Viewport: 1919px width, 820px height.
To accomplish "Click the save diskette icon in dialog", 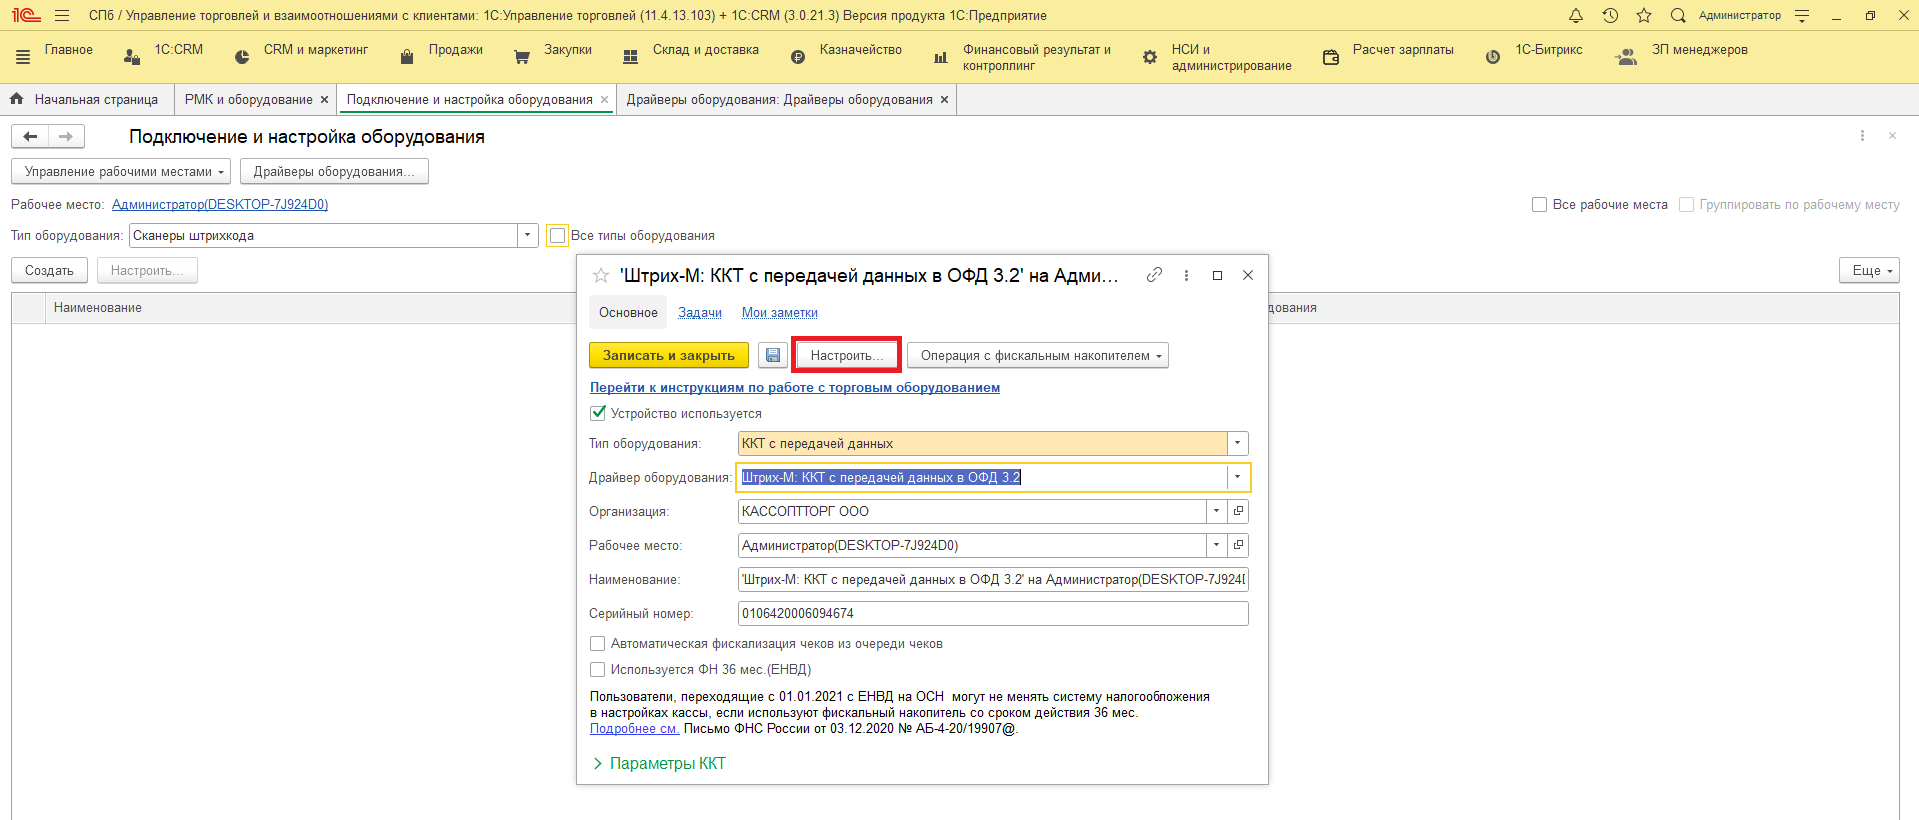I will (772, 355).
